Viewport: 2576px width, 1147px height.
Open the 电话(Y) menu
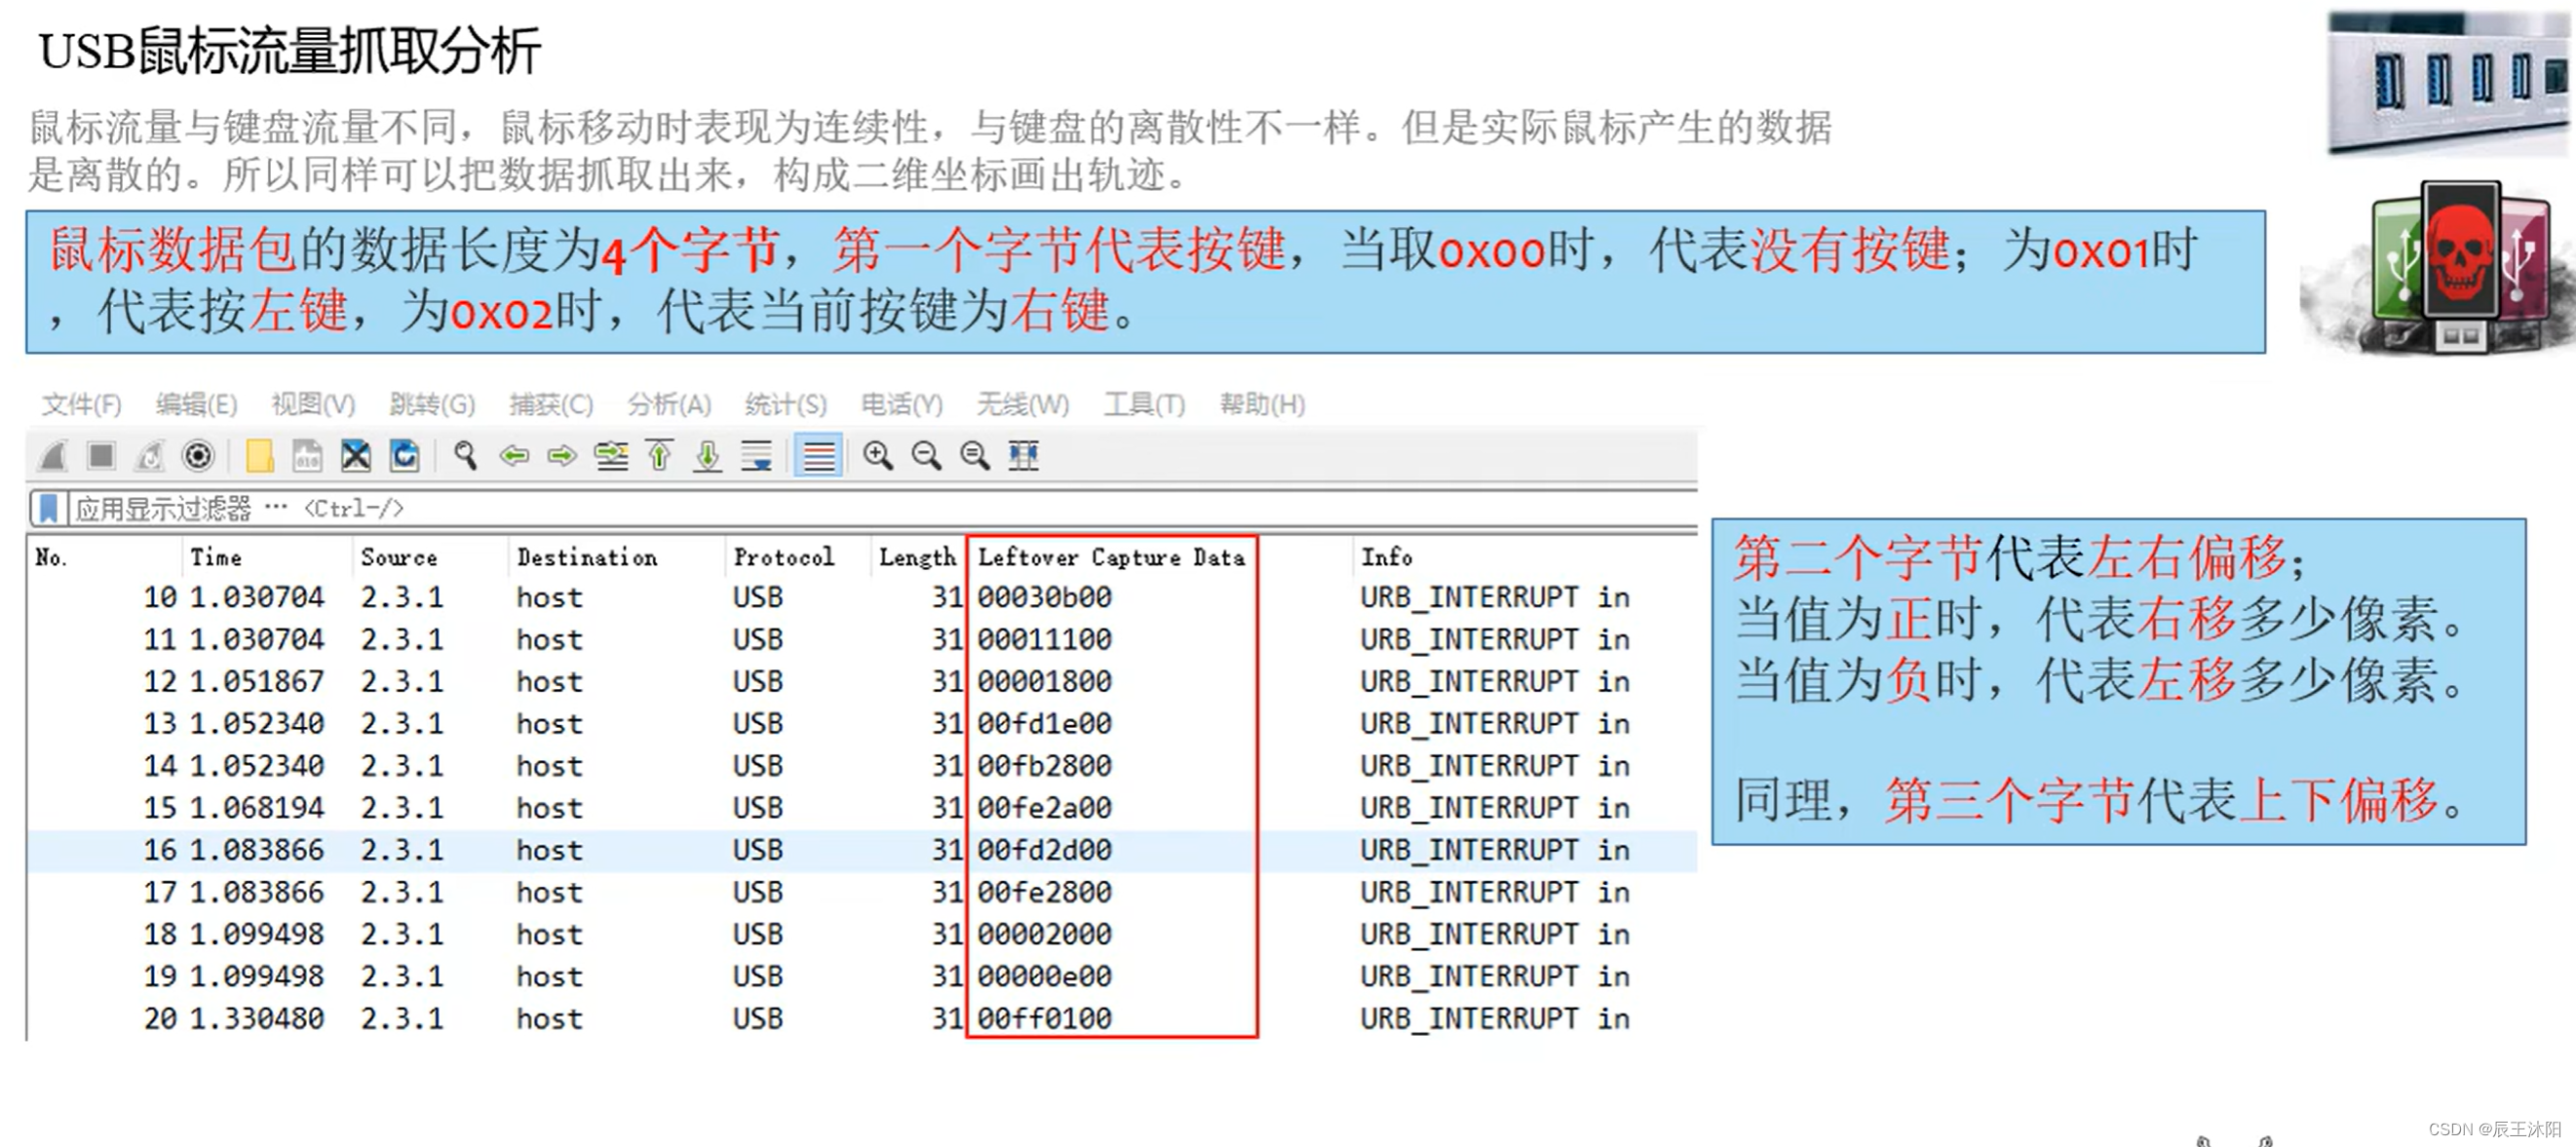(902, 405)
